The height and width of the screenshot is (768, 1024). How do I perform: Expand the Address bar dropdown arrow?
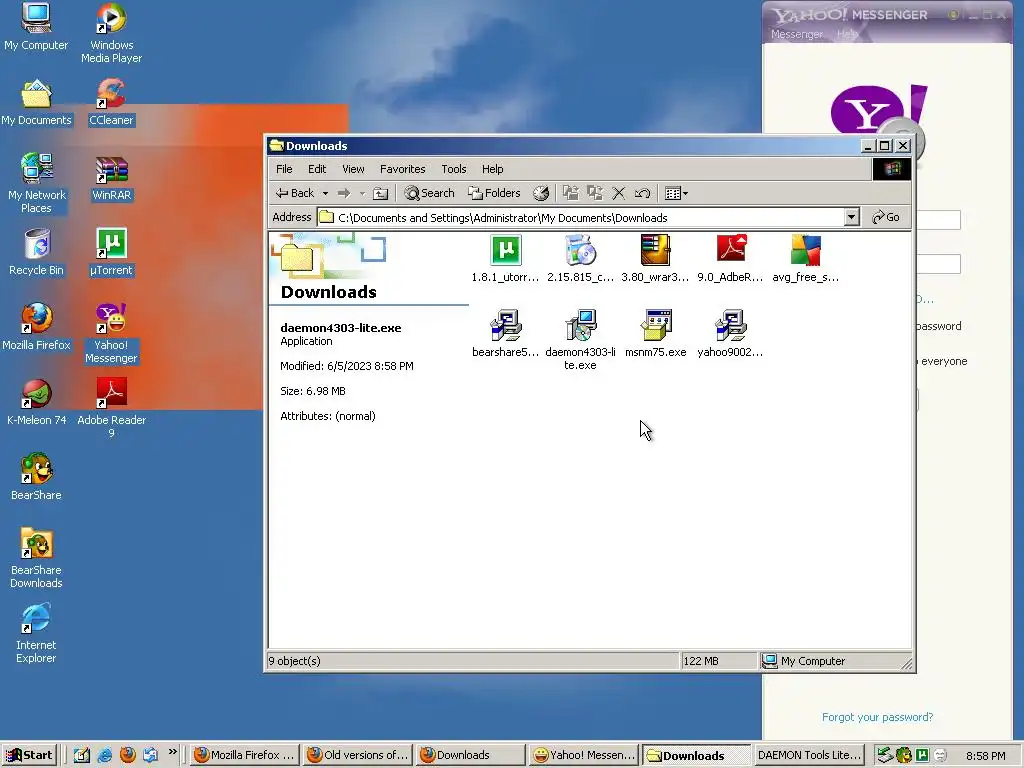pyautogui.click(x=851, y=217)
